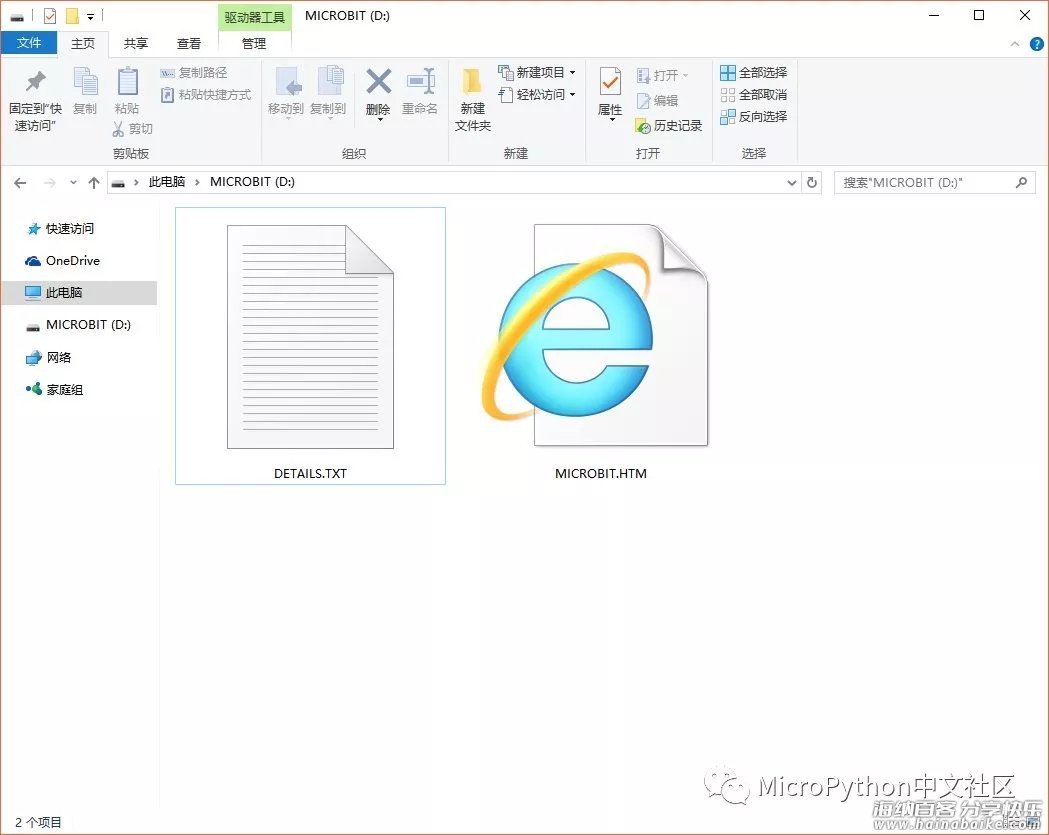Click quick access toolbar Properties icon
Image resolution: width=1049 pixels, height=835 pixels.
coord(50,16)
